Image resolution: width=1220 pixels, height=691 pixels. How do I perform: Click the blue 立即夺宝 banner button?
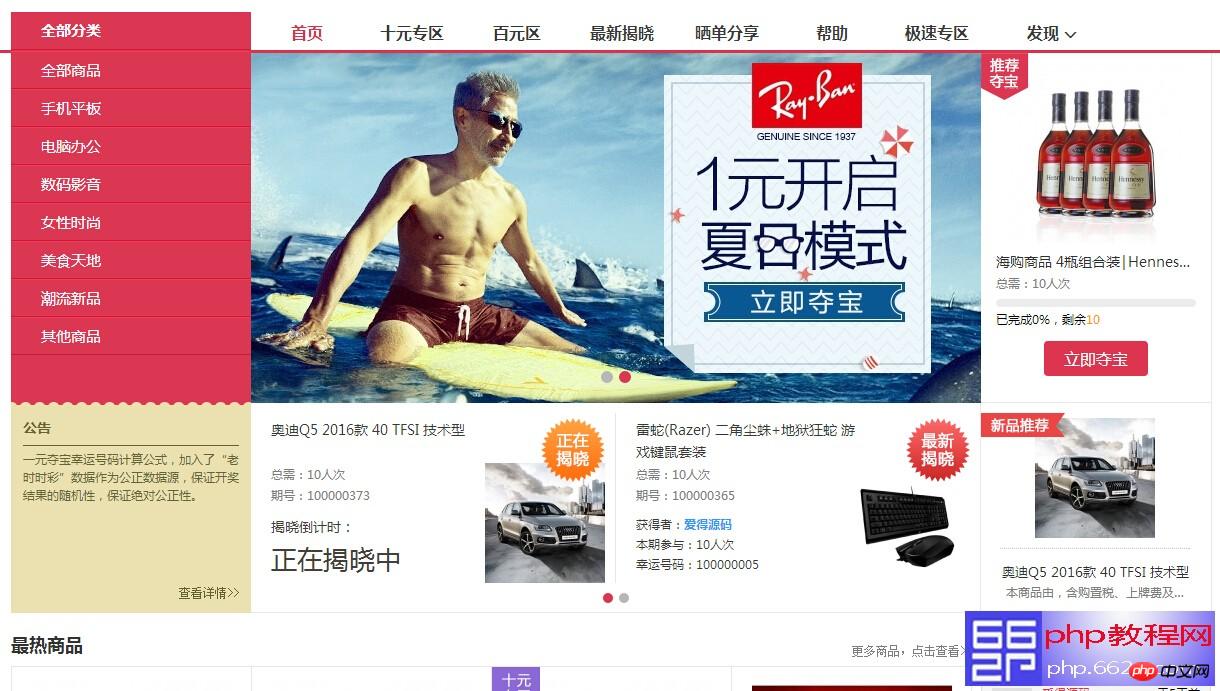pyautogui.click(x=804, y=302)
